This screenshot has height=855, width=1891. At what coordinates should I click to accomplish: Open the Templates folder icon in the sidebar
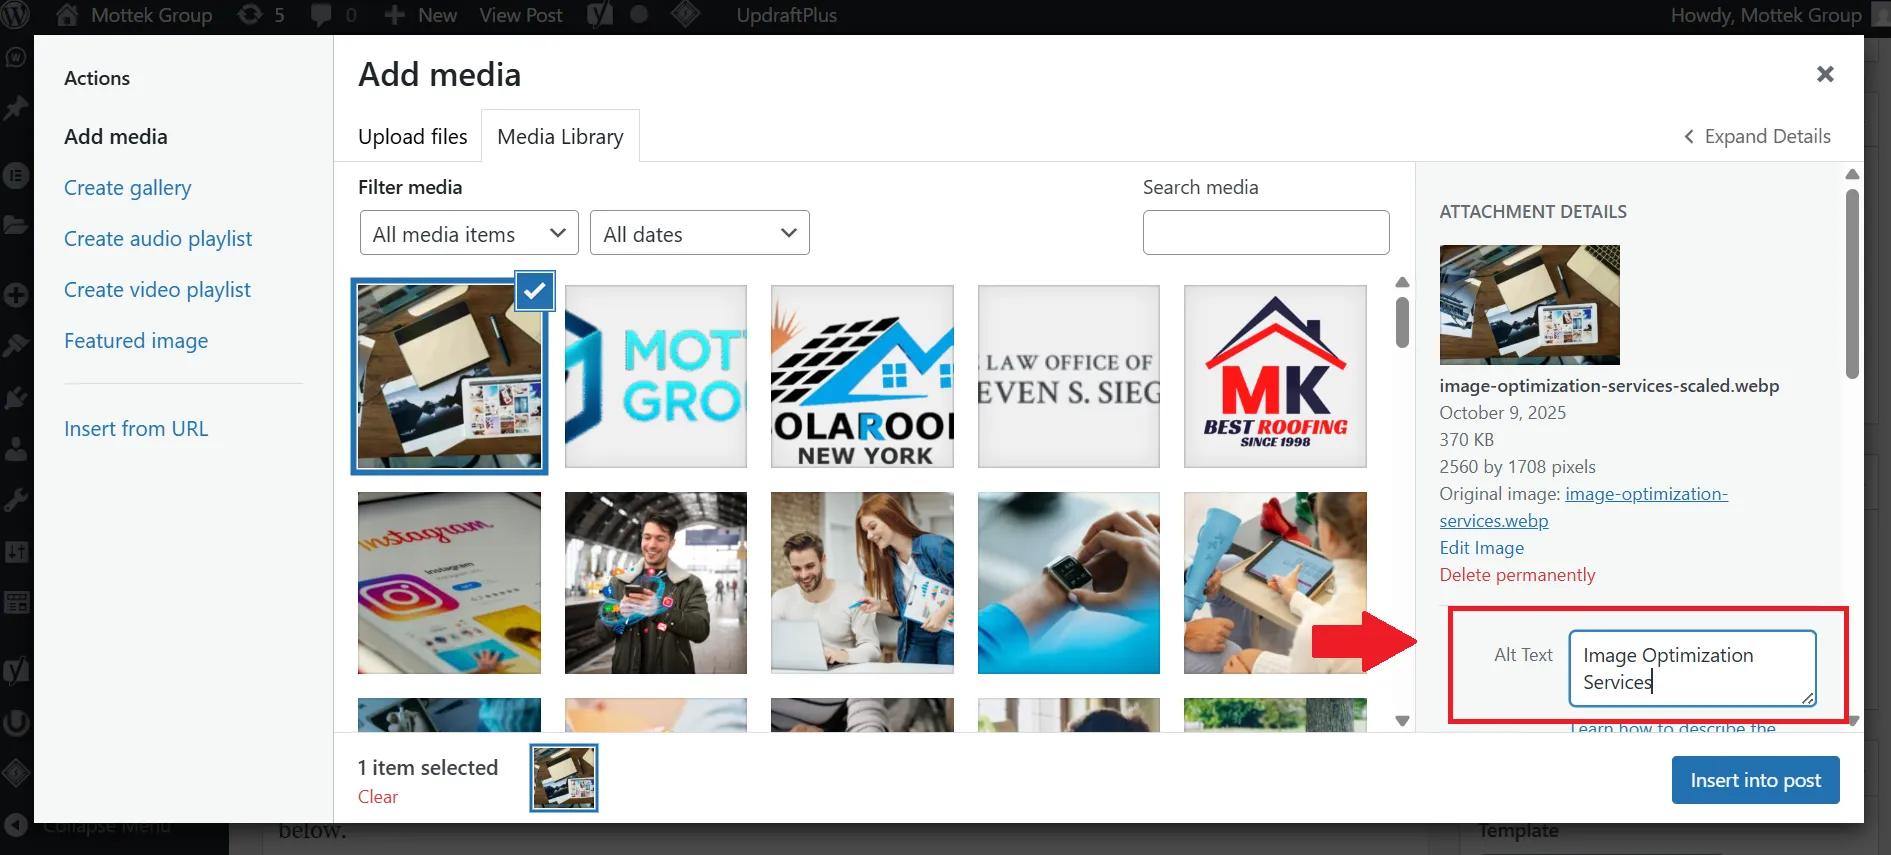tap(16, 224)
